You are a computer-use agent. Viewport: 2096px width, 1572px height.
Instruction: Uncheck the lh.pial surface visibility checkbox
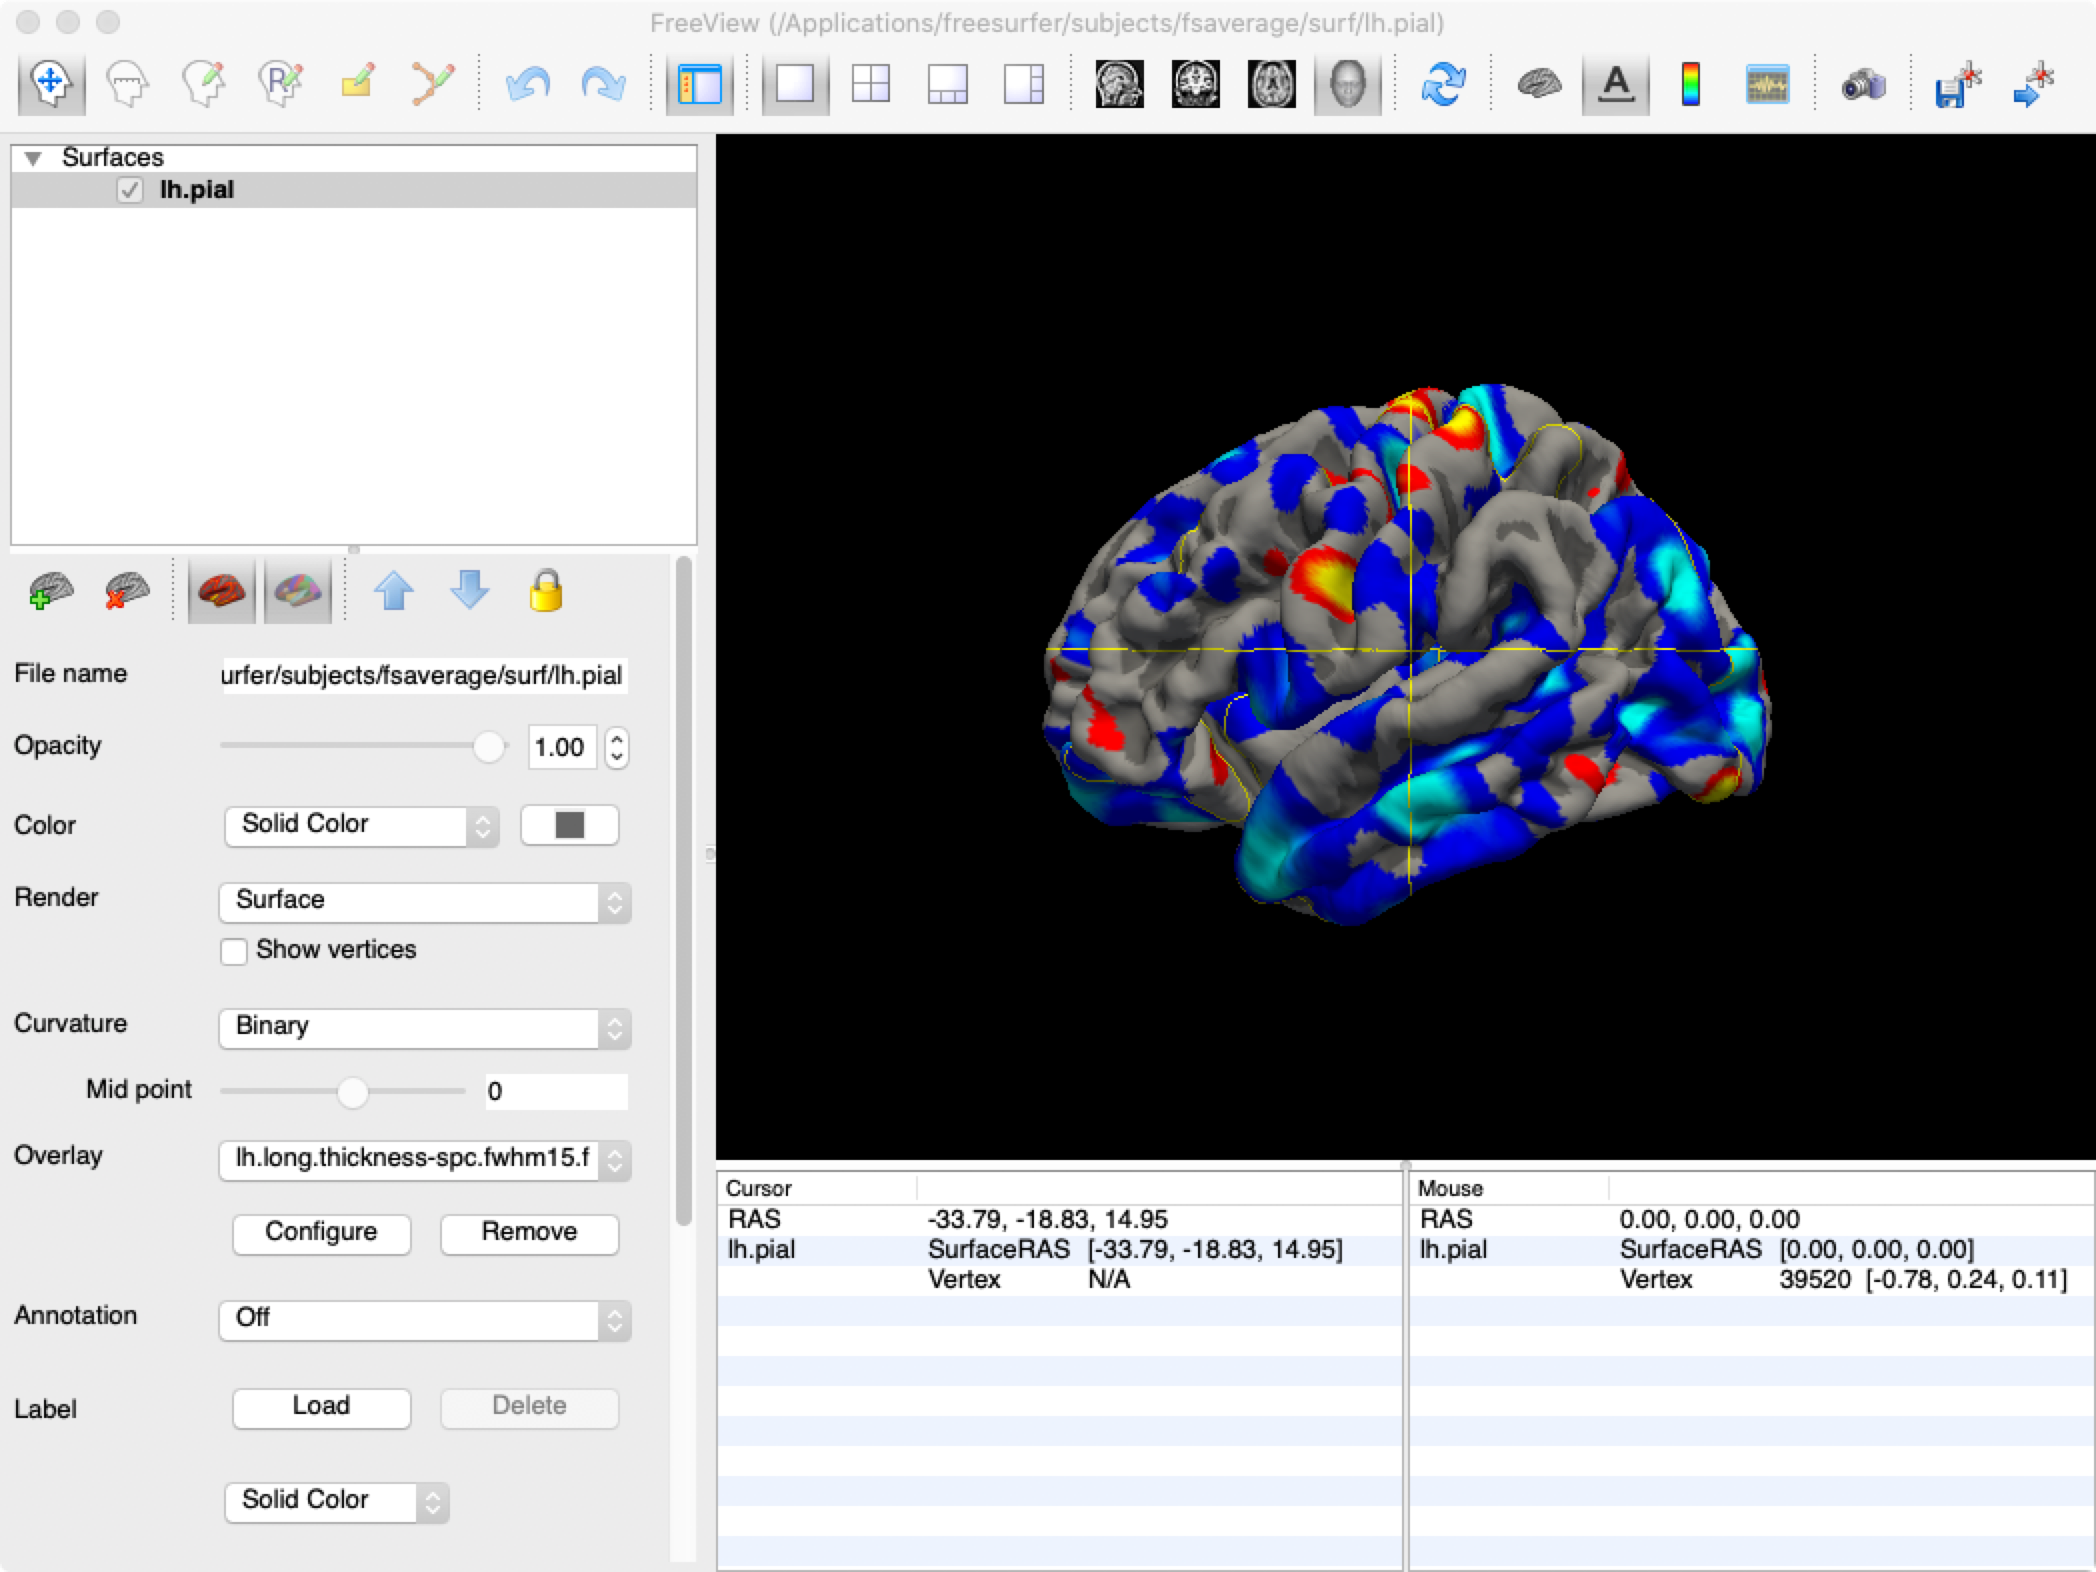coord(130,190)
